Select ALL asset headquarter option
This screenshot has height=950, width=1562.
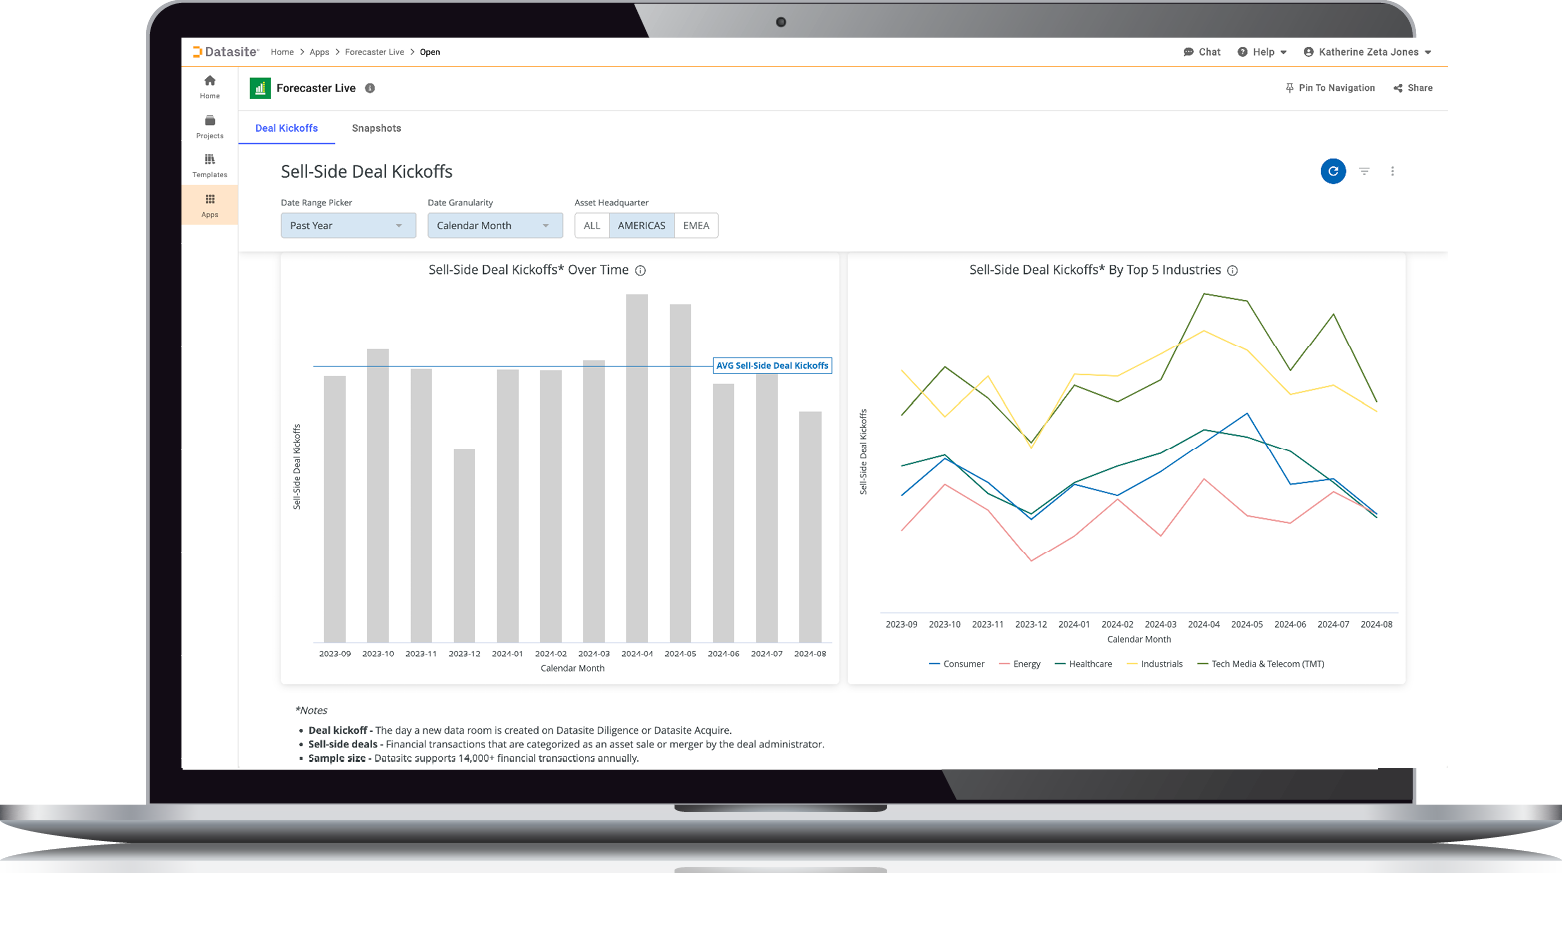pyautogui.click(x=592, y=226)
